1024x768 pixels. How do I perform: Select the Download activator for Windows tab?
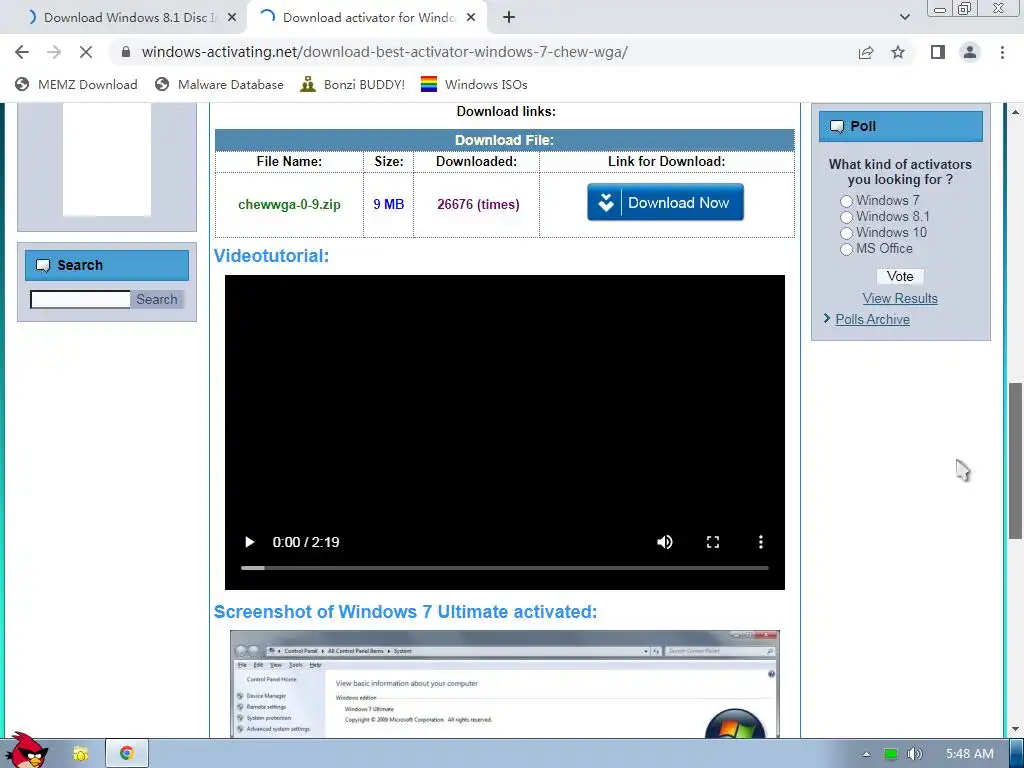point(368,18)
